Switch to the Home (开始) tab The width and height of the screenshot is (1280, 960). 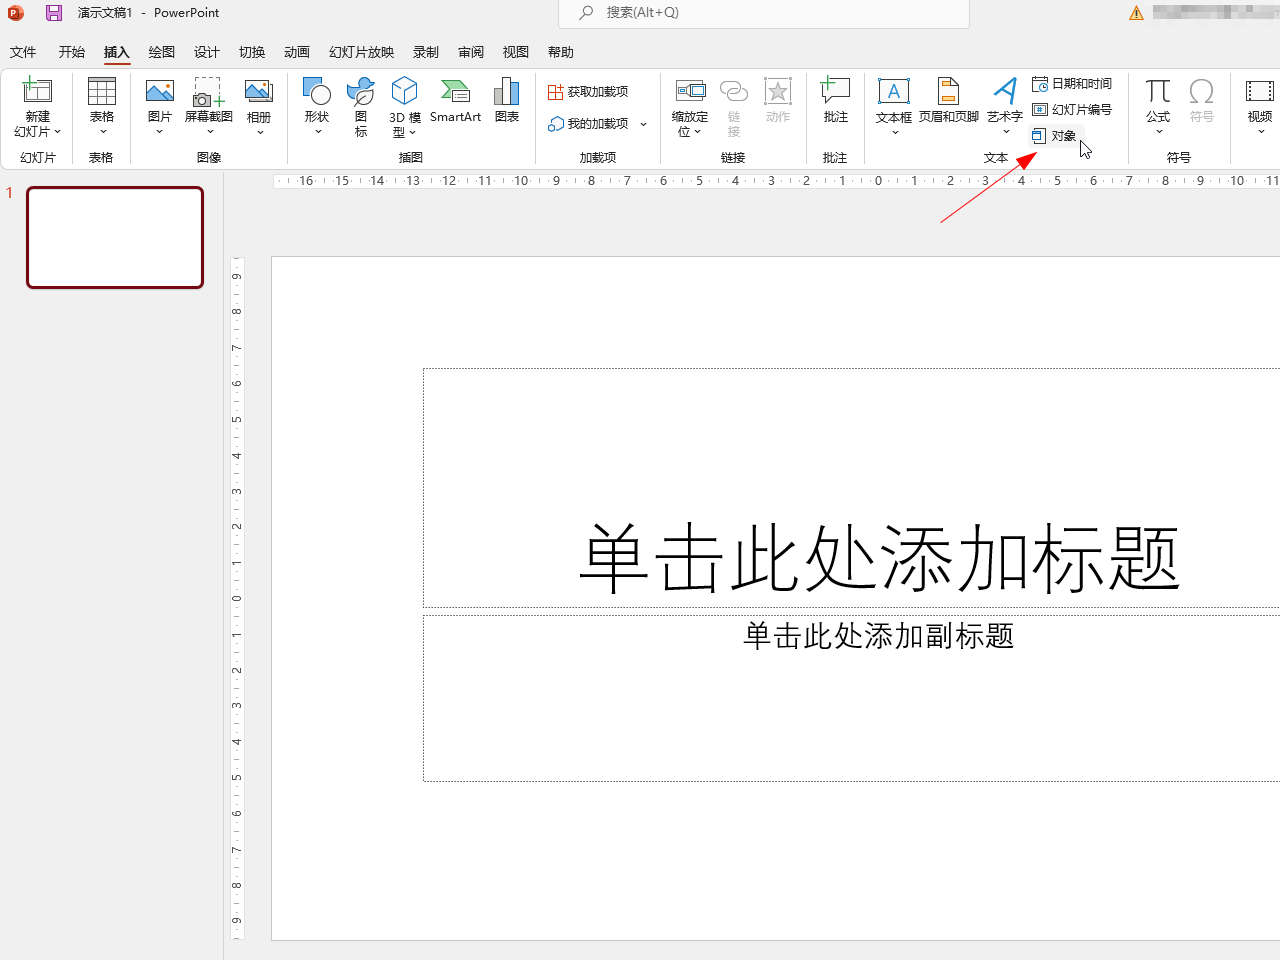click(72, 52)
